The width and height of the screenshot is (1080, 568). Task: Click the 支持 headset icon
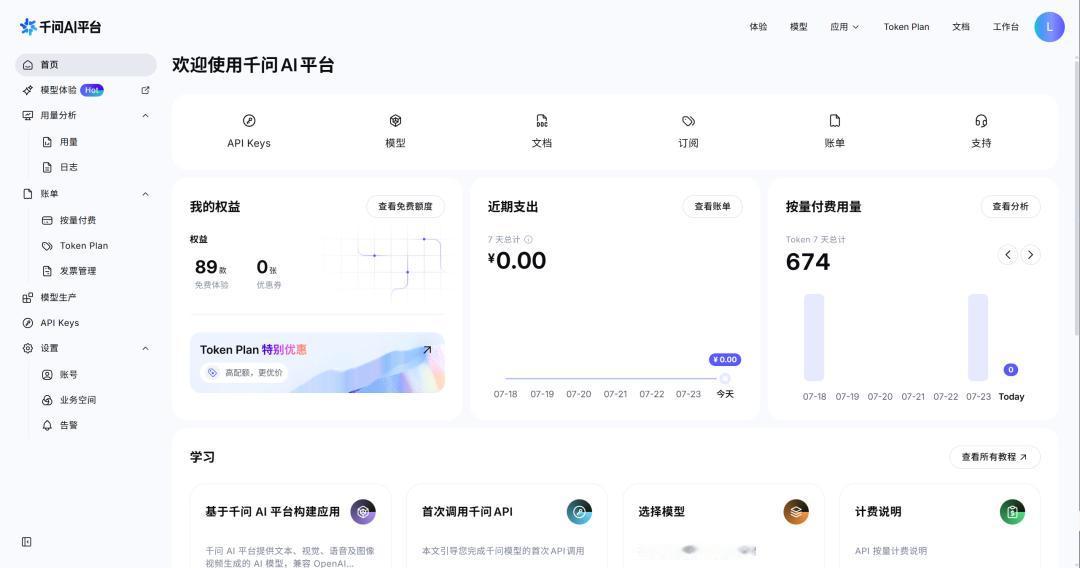click(982, 120)
